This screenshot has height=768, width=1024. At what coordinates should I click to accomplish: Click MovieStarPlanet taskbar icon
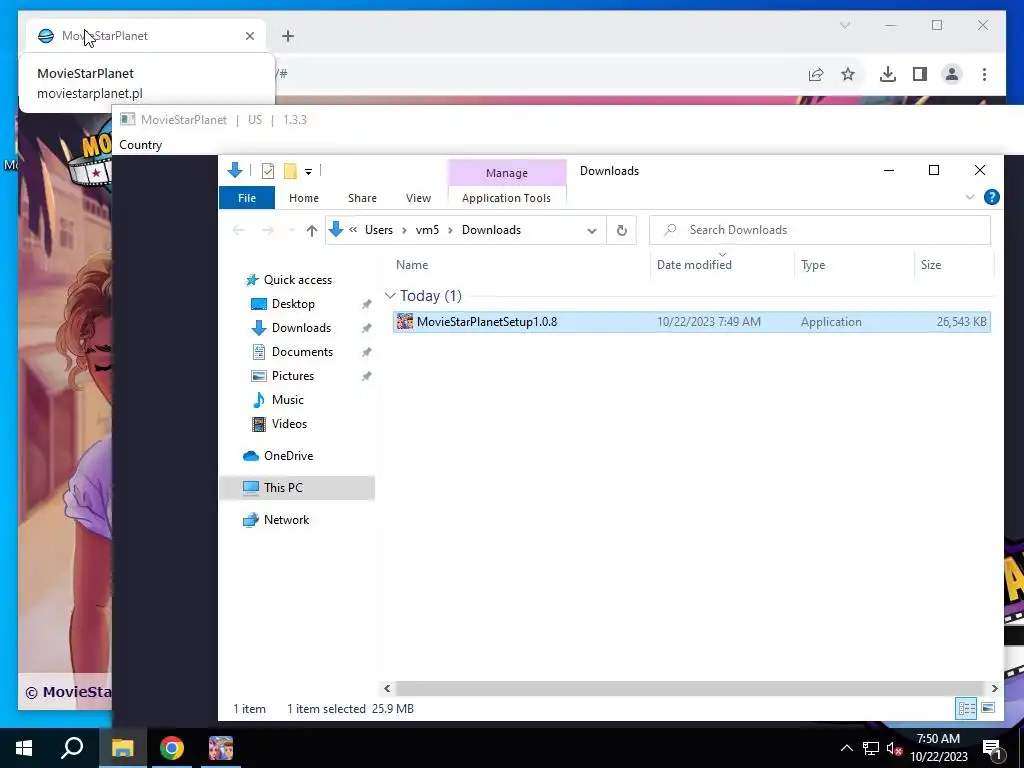coord(221,748)
